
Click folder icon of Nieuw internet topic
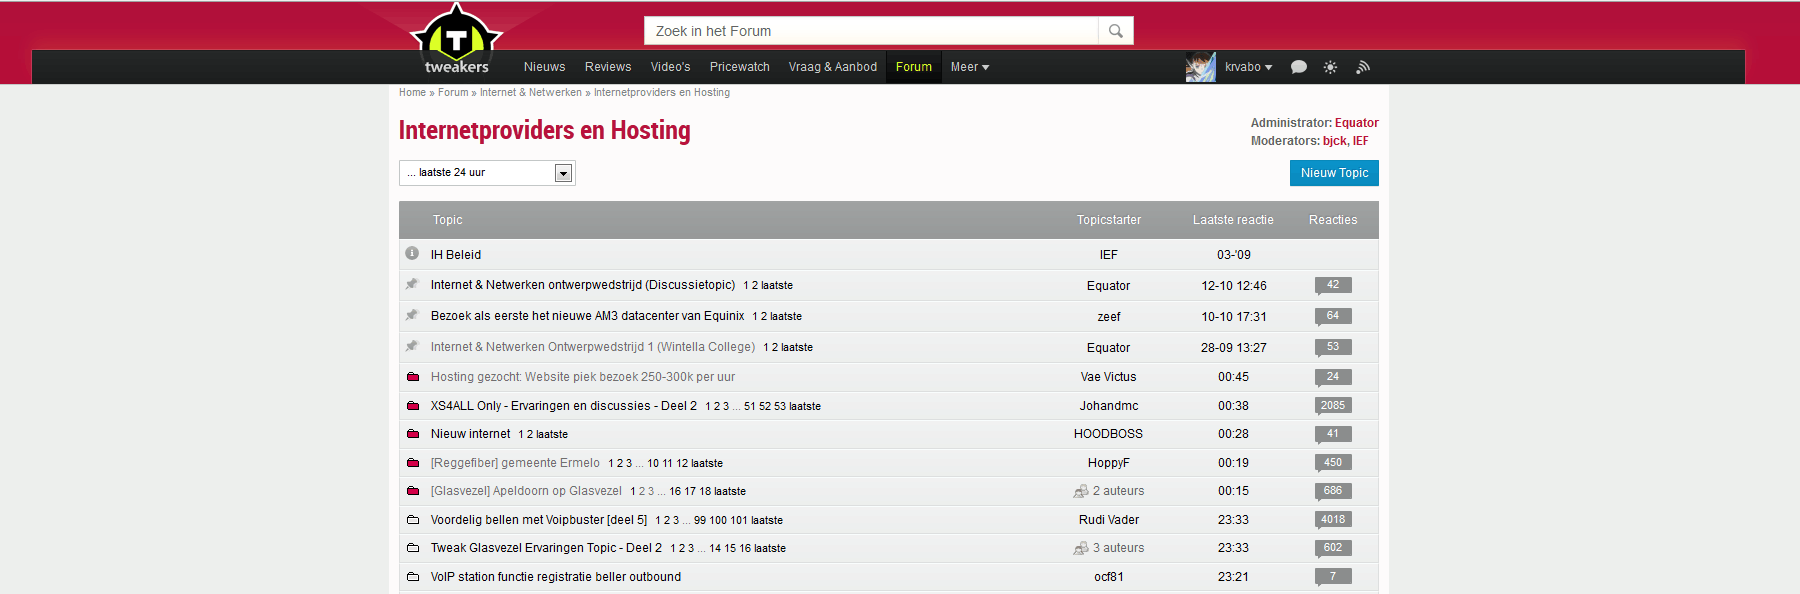(x=413, y=434)
